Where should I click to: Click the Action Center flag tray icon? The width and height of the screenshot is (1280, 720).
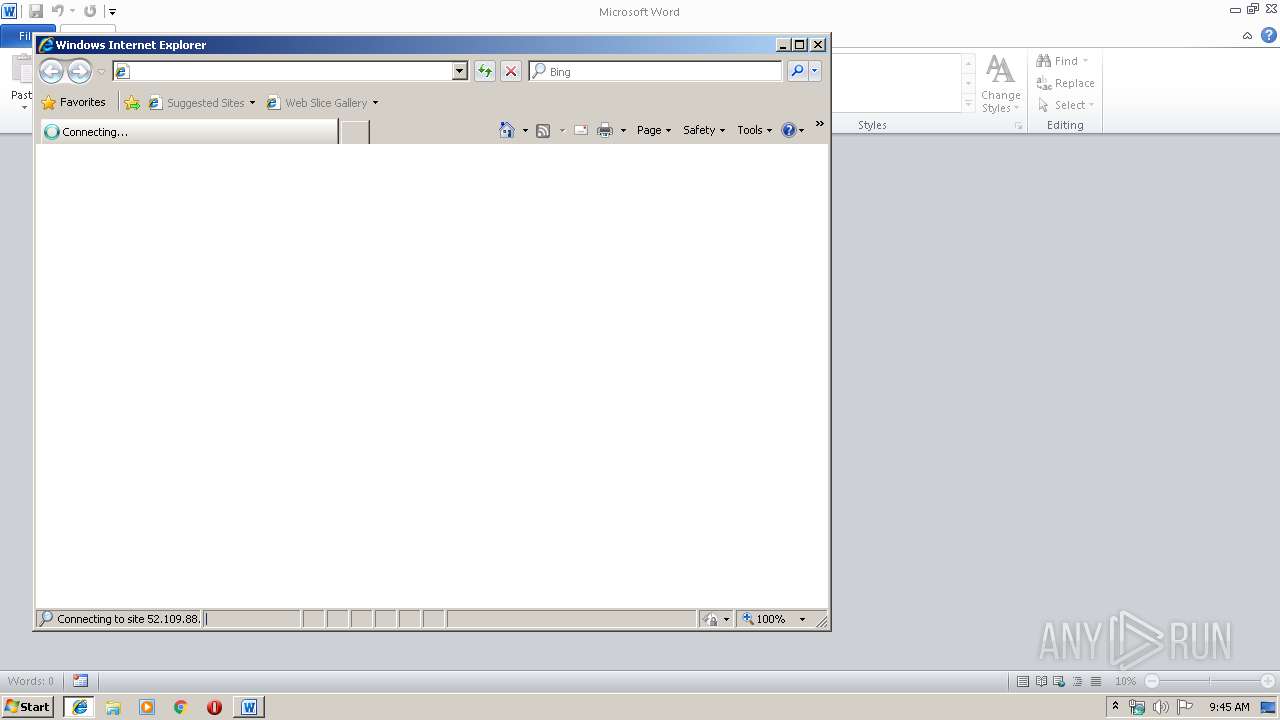1184,707
